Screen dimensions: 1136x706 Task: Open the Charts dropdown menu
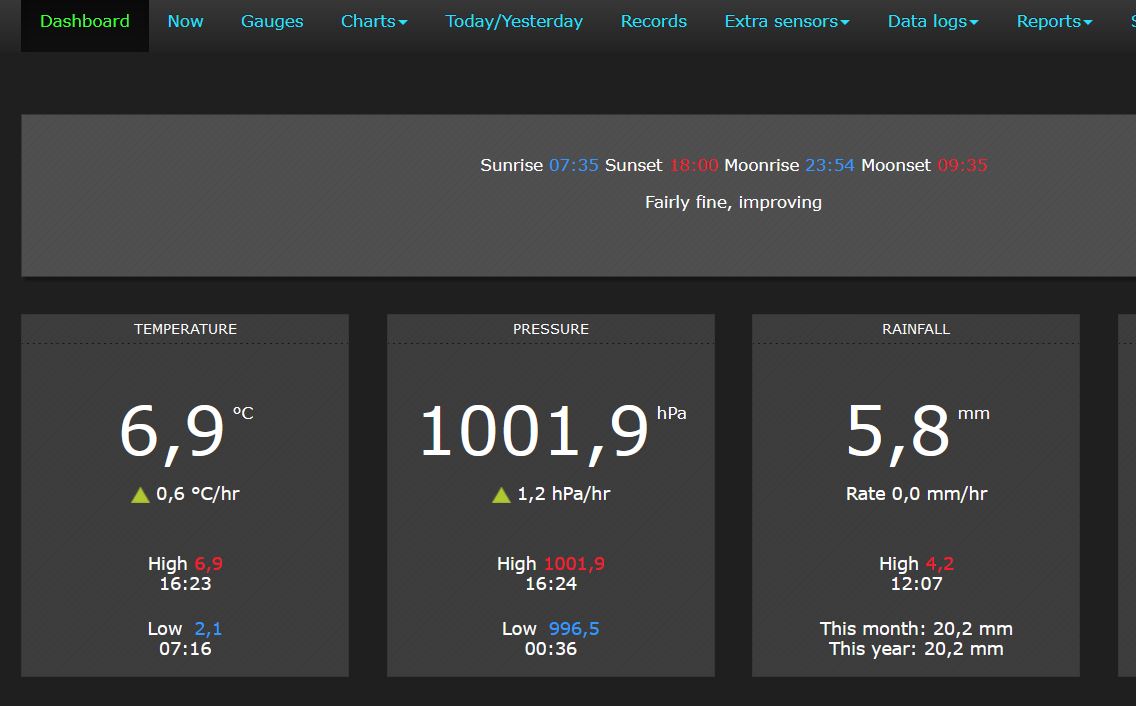374,21
